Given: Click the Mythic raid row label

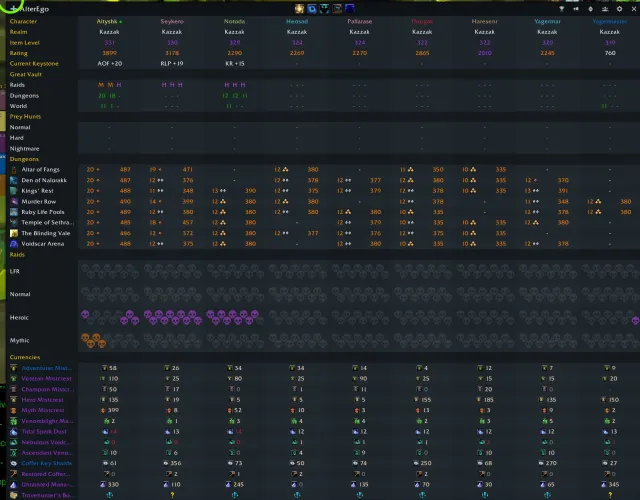Looking at the screenshot, I should [20, 340].
